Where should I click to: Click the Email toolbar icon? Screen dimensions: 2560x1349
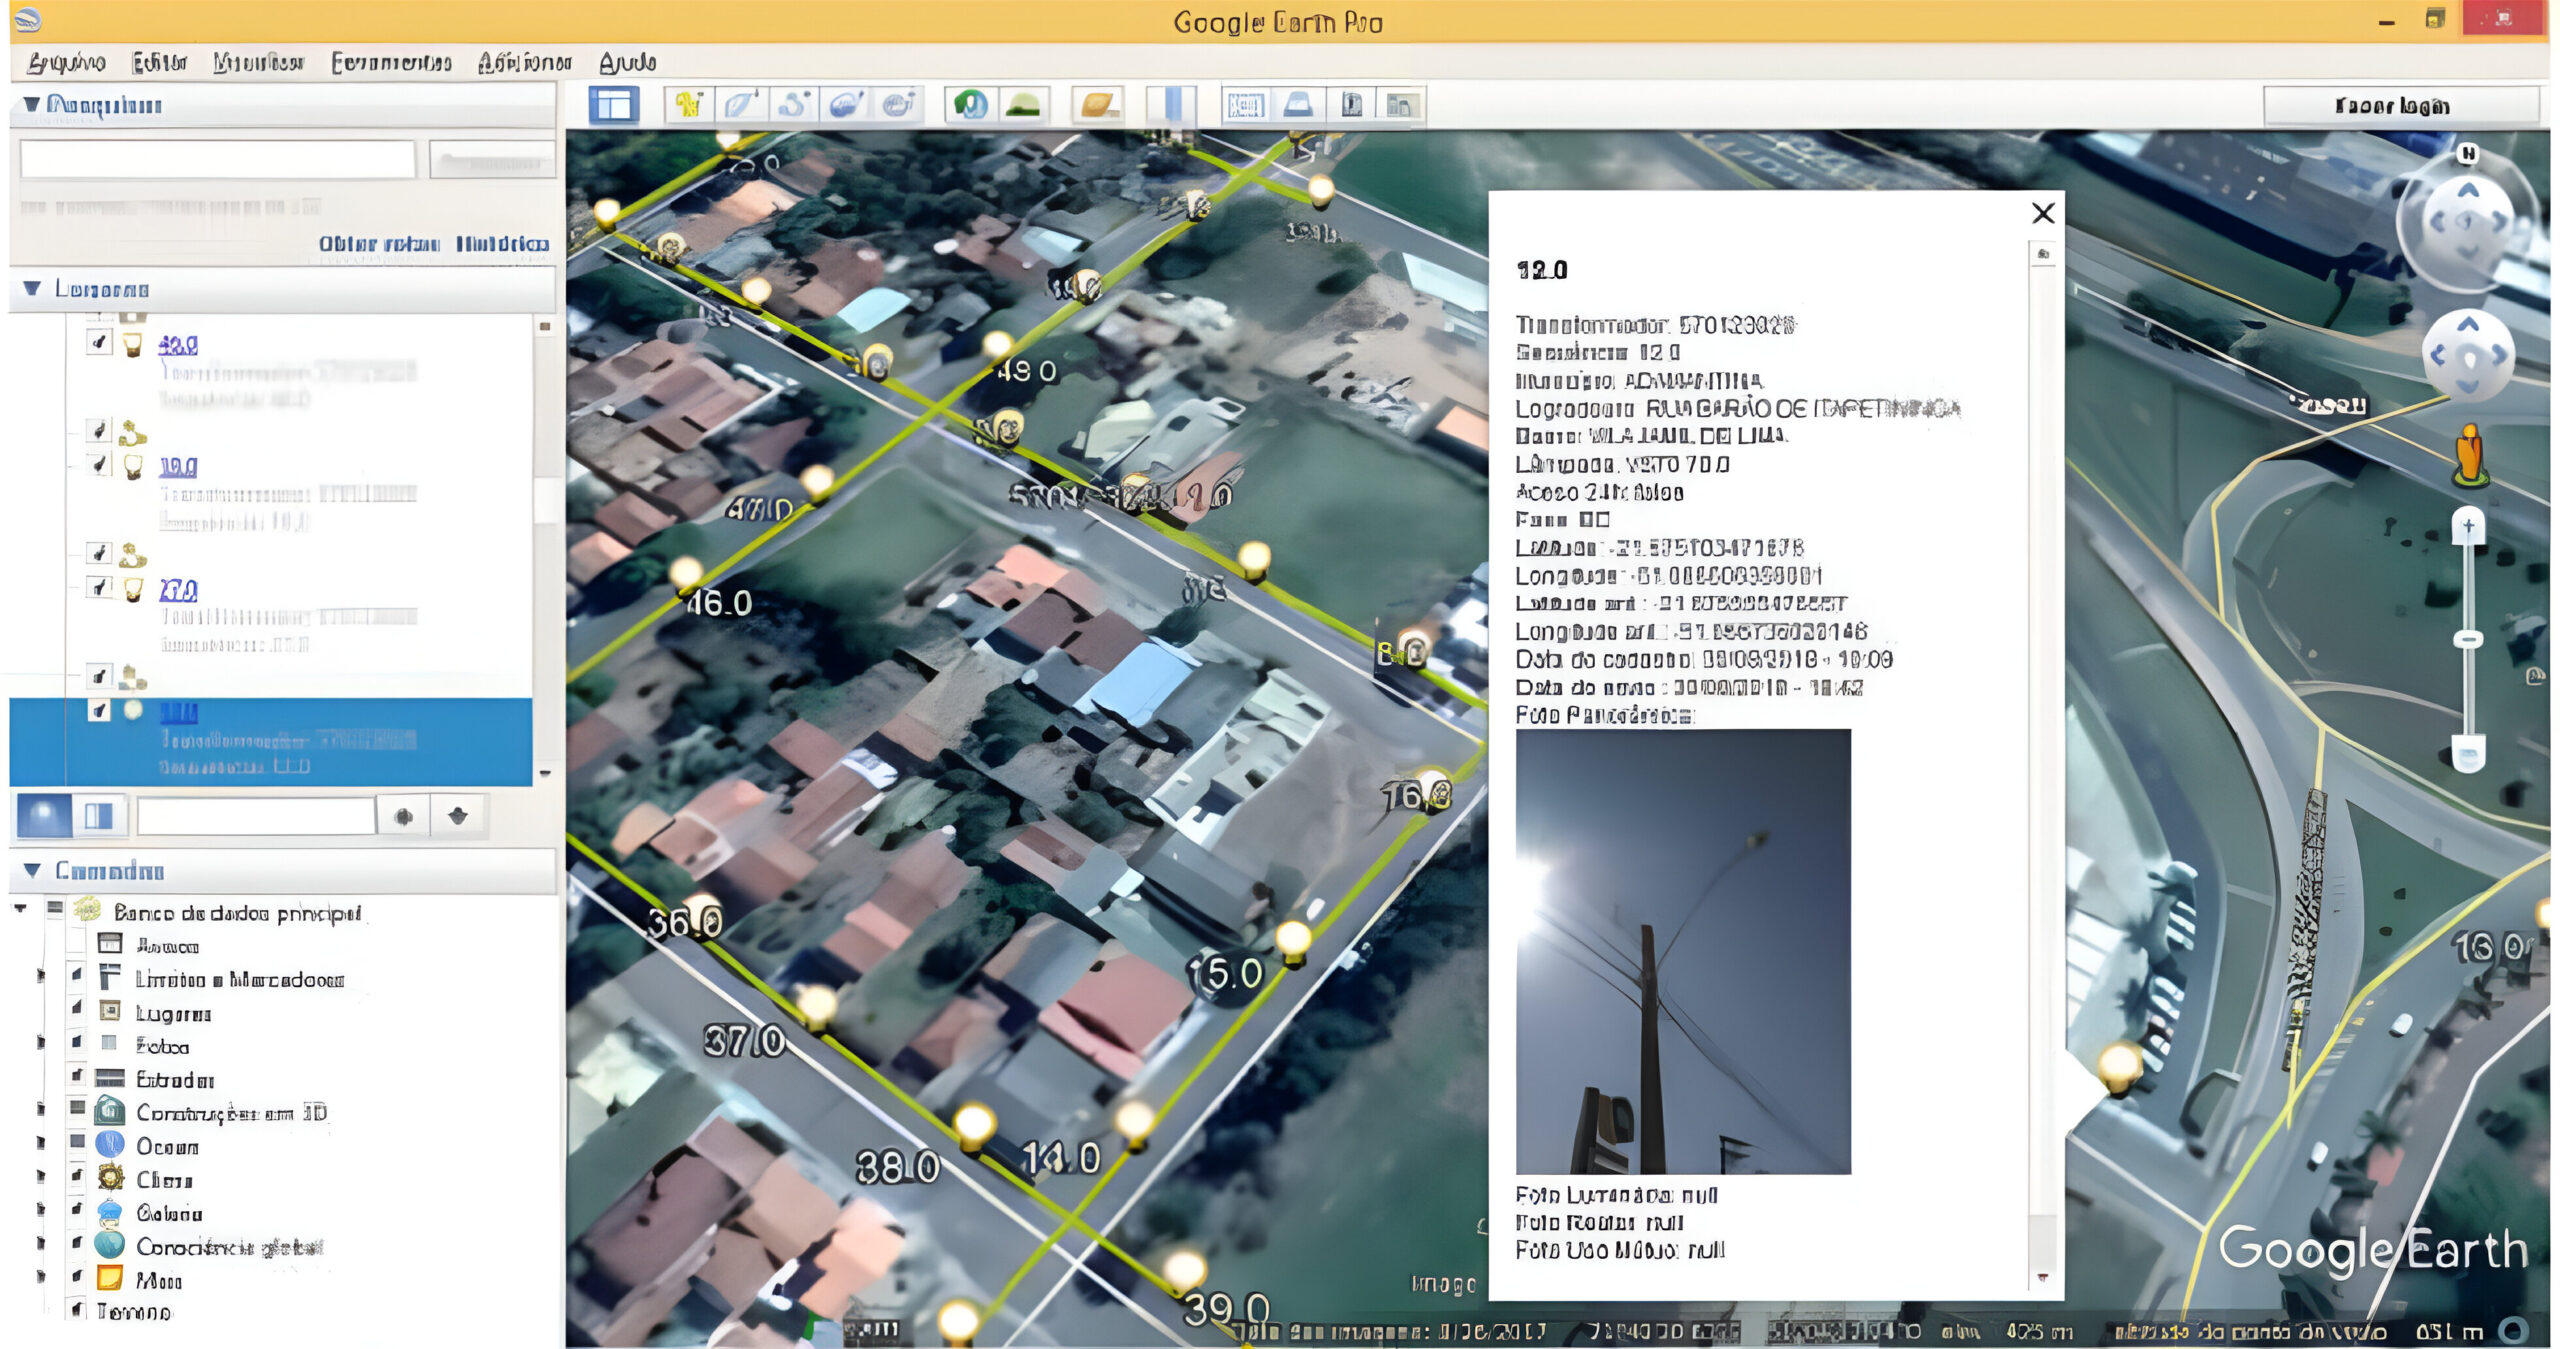click(1246, 105)
